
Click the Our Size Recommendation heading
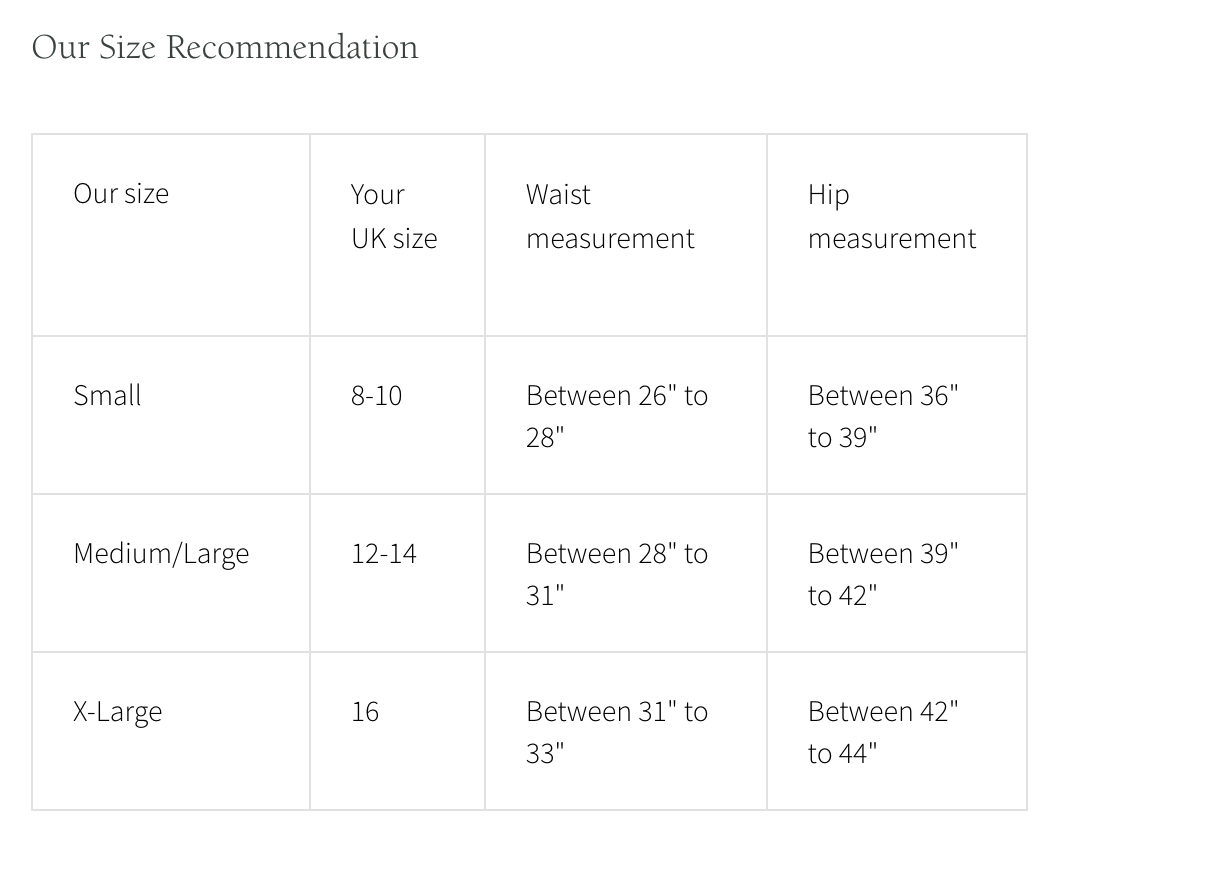point(225,47)
